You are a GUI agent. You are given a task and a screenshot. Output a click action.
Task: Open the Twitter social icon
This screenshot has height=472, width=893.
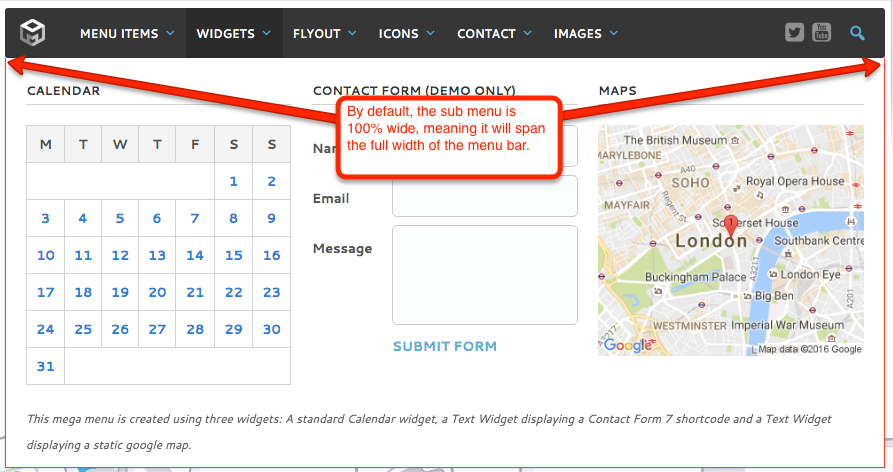point(795,33)
